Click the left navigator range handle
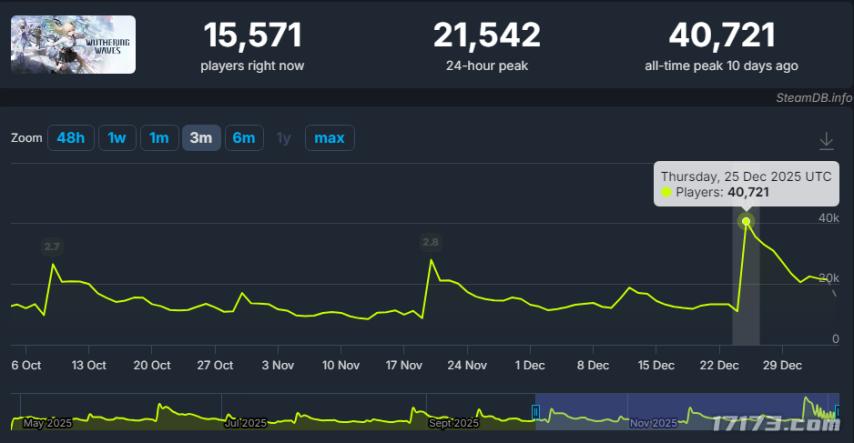This screenshot has height=443, width=854. [536, 410]
